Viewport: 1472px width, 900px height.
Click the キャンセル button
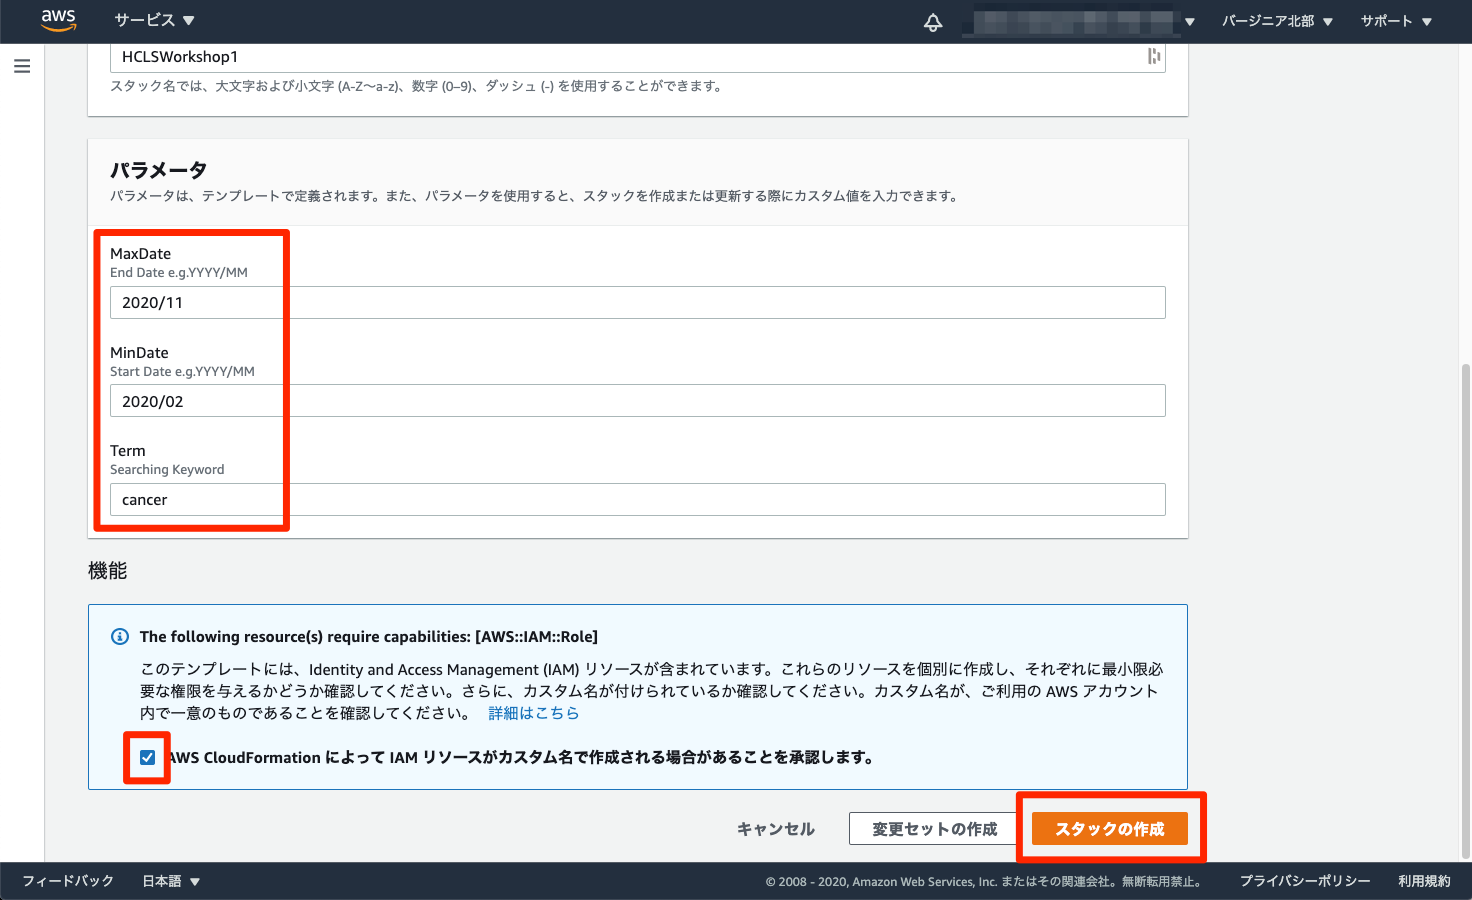(776, 829)
